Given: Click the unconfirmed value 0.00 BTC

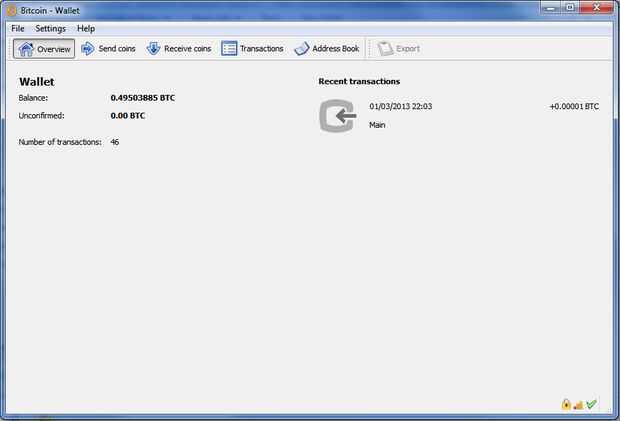Looking at the screenshot, I should point(128,116).
